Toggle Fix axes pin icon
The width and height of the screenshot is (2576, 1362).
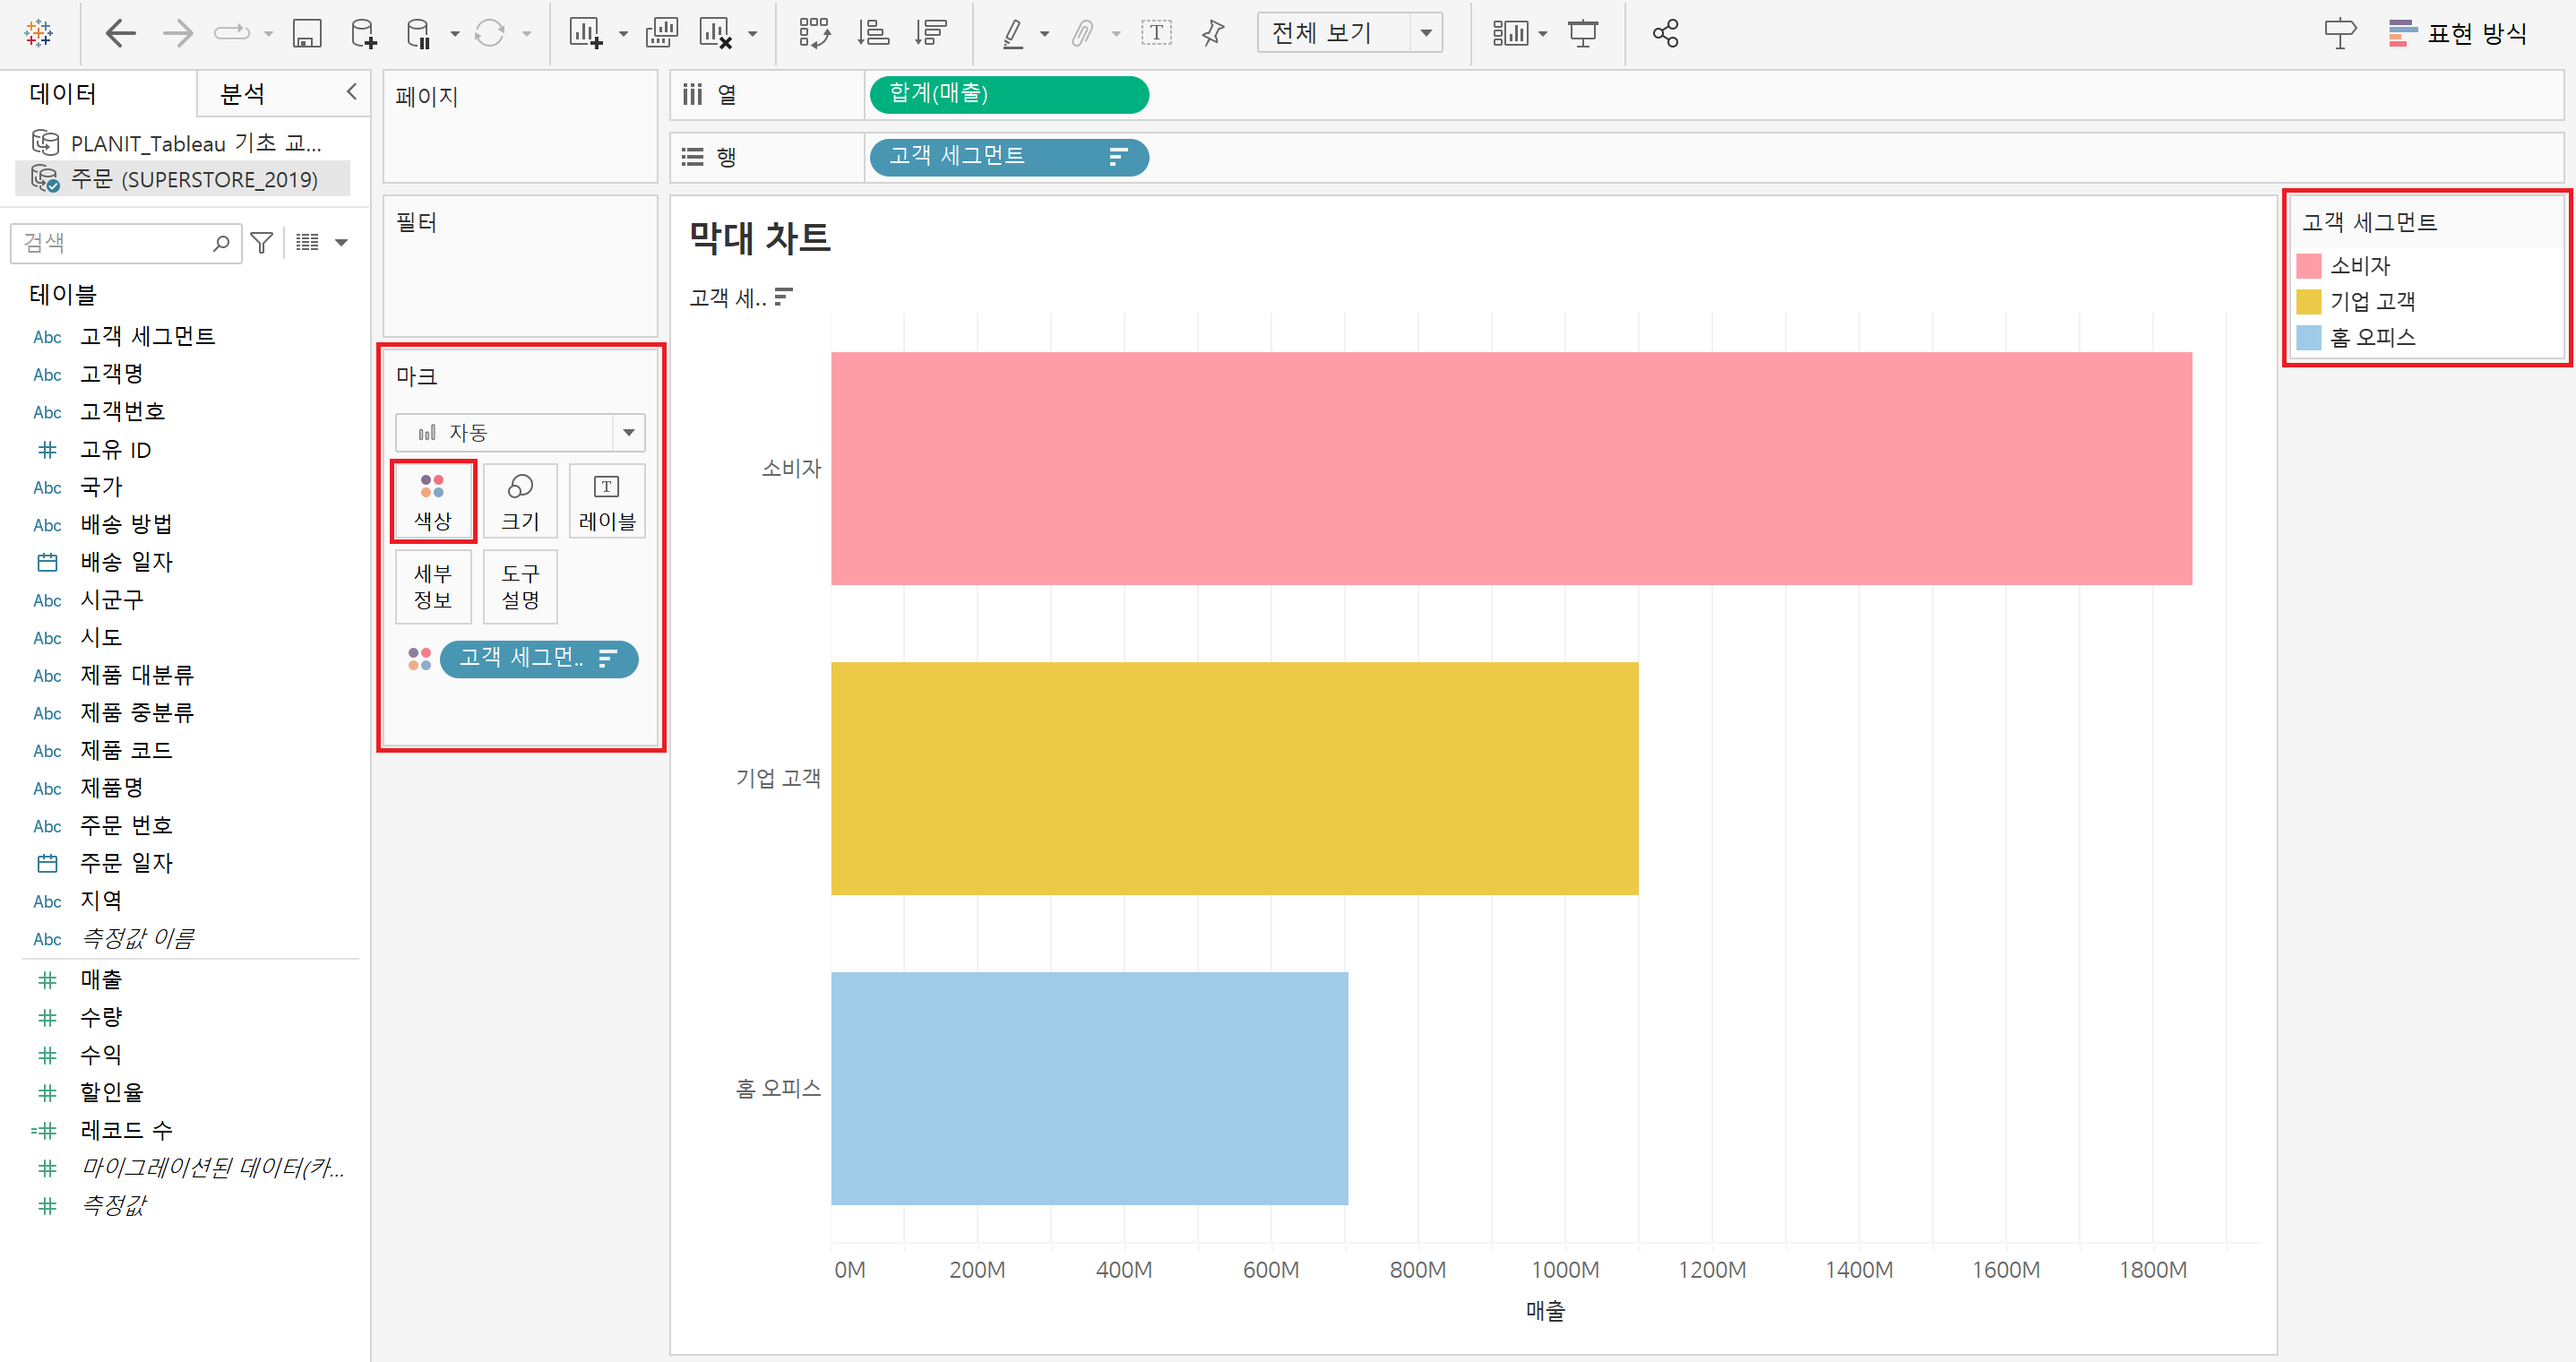tap(1213, 33)
